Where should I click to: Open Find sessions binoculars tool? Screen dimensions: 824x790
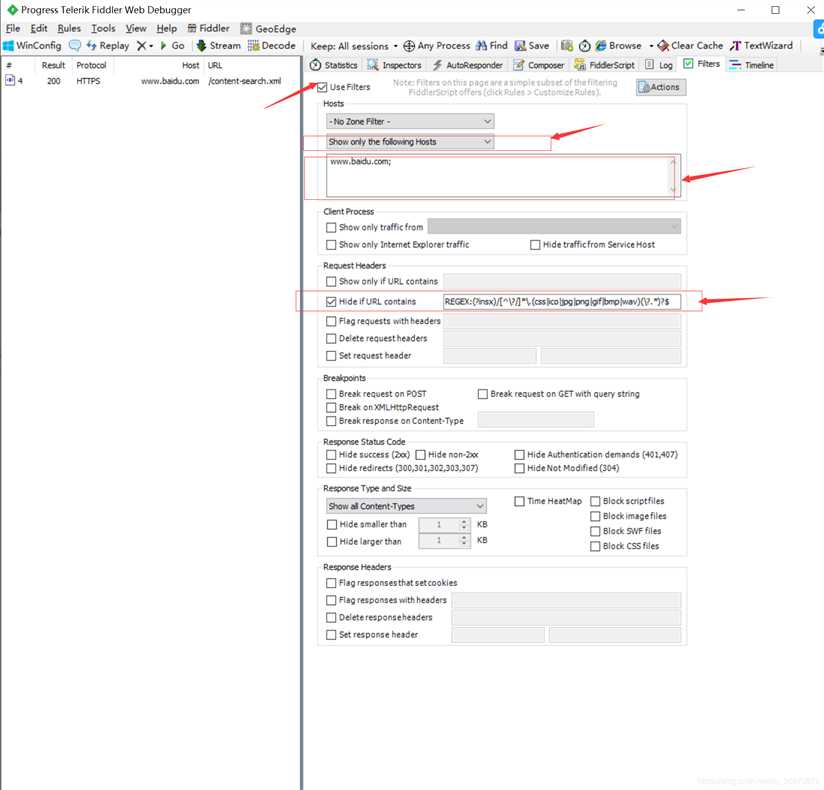(491, 46)
